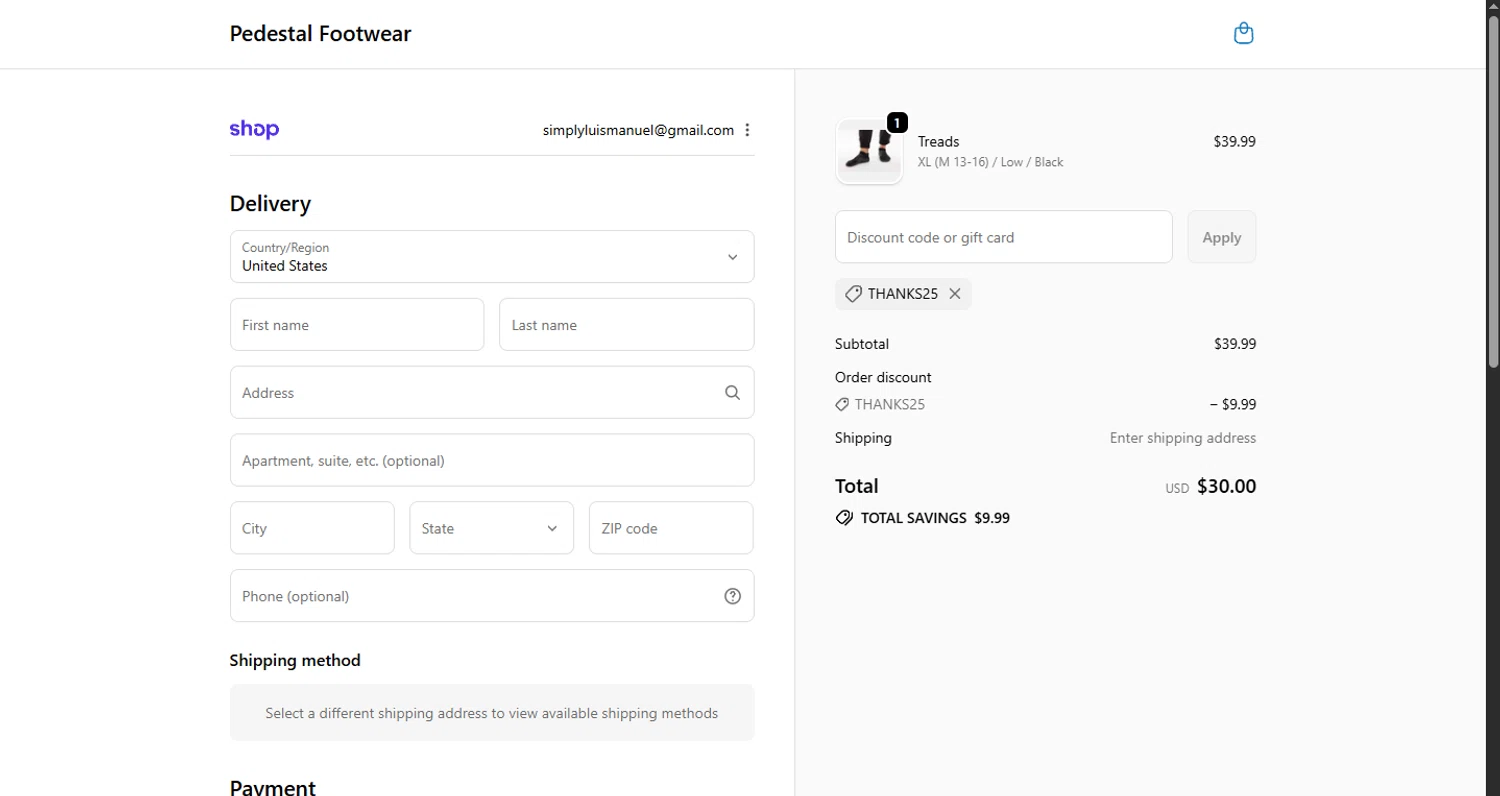Expand the Country/Region chevron arrow
Image resolution: width=1500 pixels, height=796 pixels.
tap(732, 257)
